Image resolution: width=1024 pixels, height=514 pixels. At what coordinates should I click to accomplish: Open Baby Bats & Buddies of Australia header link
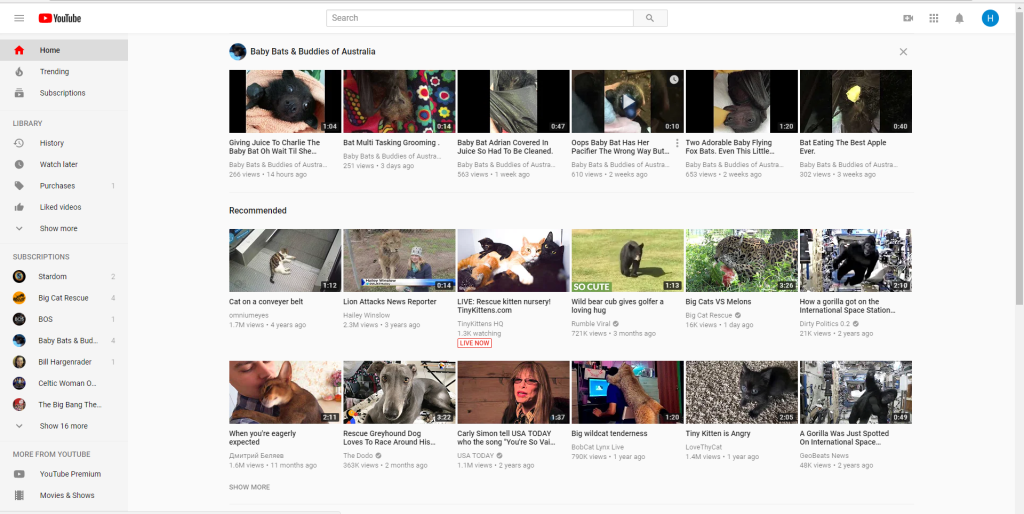tap(313, 52)
